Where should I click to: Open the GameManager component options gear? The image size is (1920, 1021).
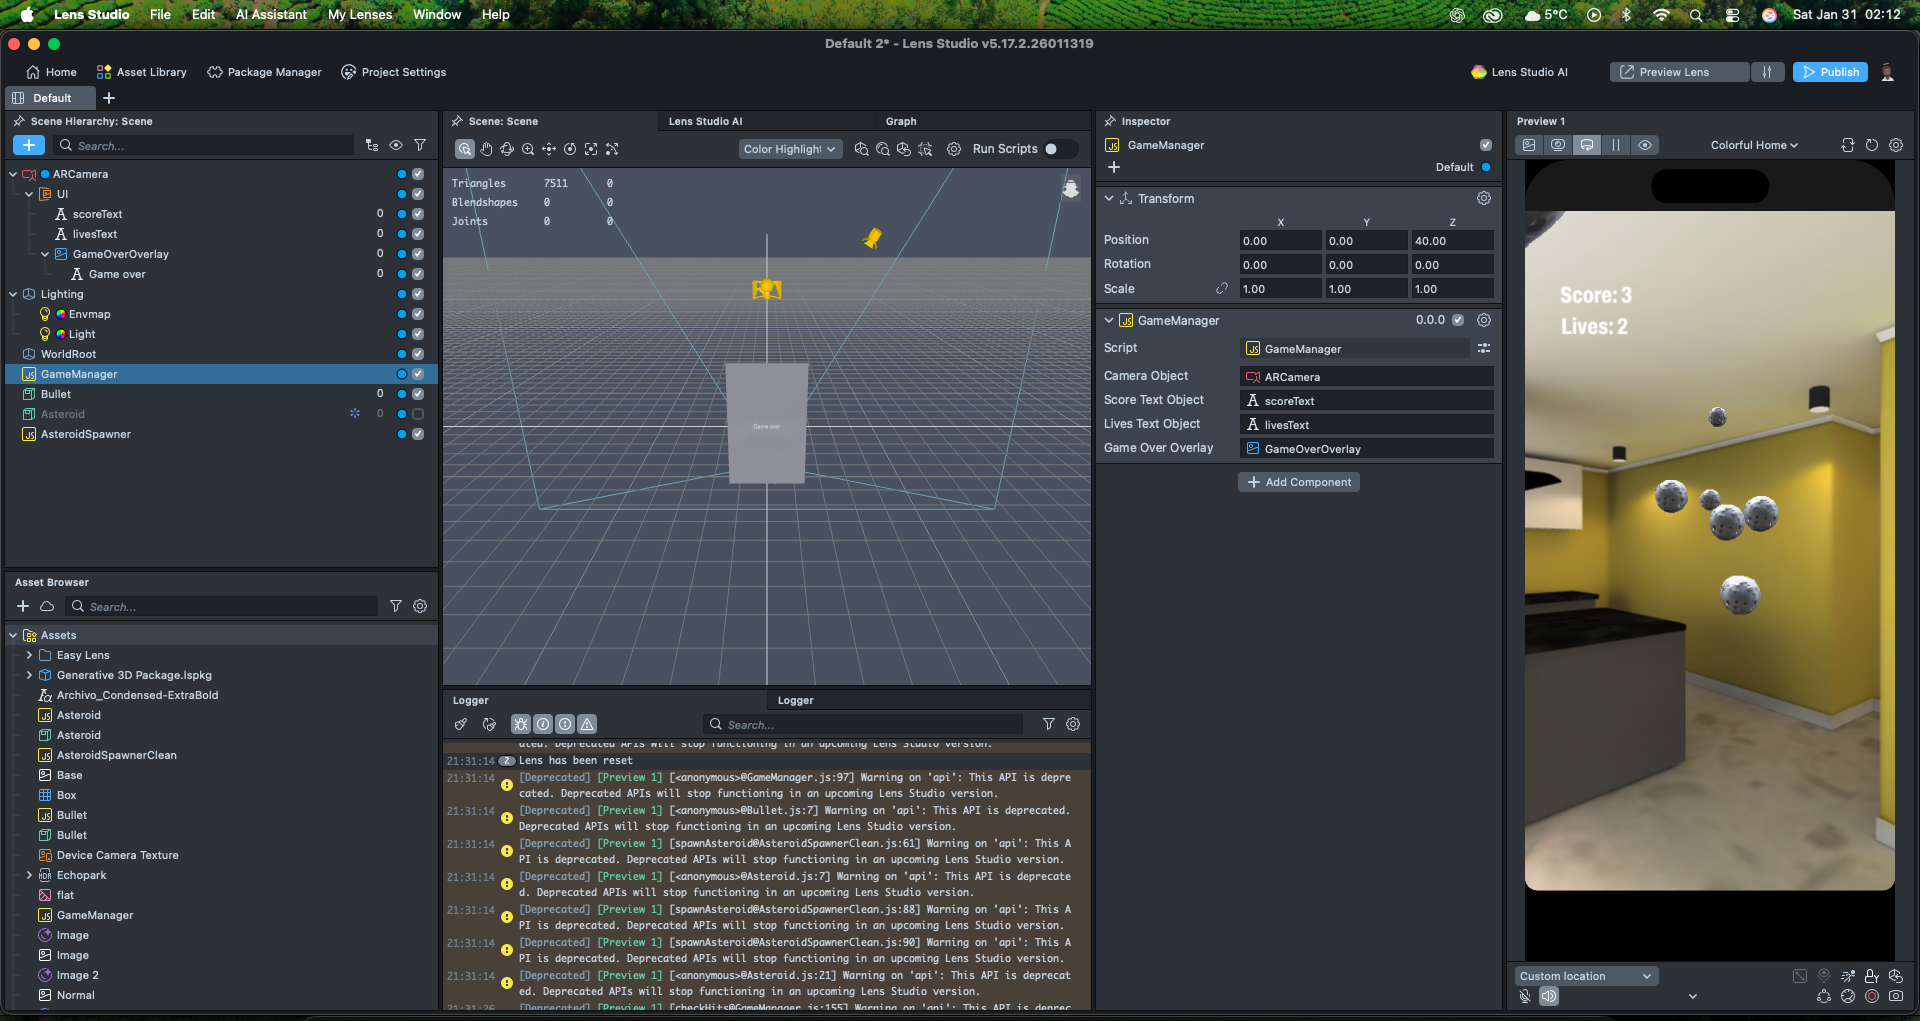point(1484,321)
